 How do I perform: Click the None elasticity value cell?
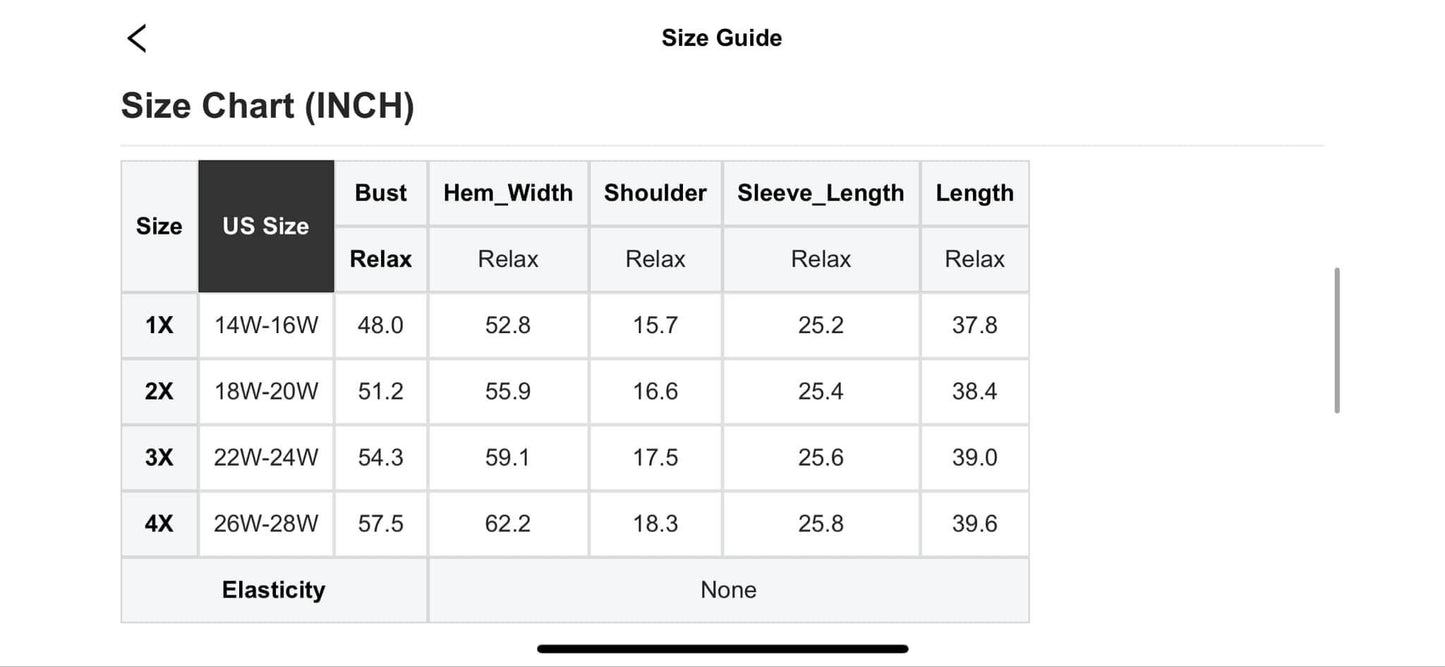(729, 590)
